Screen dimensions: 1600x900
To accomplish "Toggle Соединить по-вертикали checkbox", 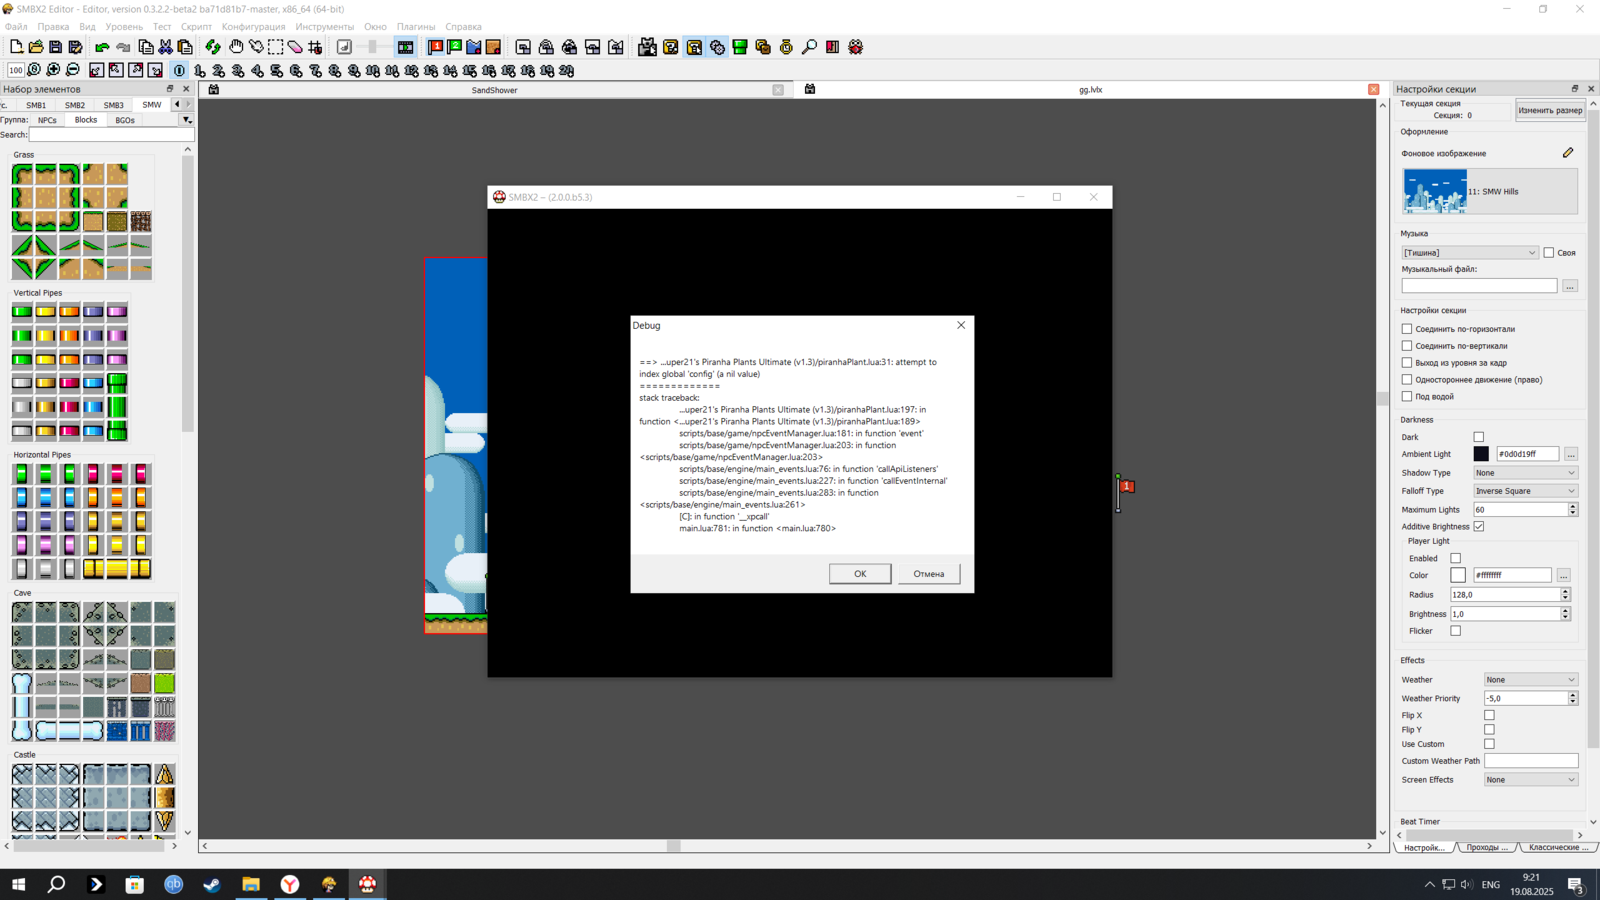I will (x=1407, y=346).
